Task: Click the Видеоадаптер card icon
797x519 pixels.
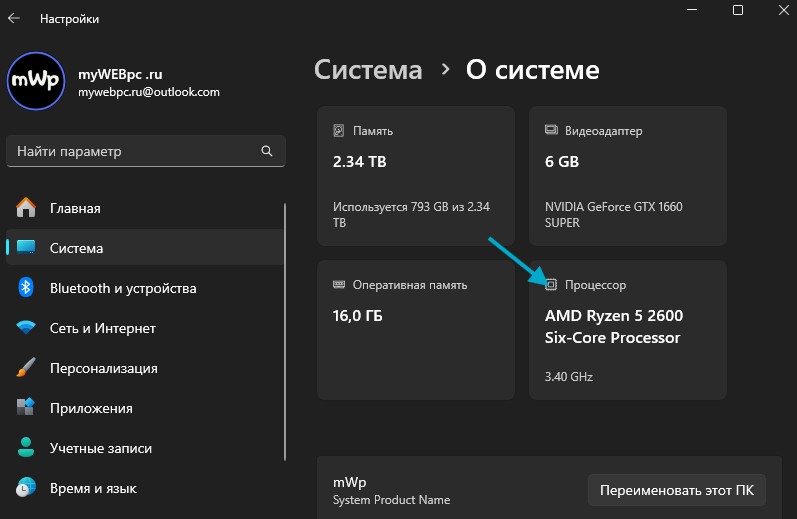Action: click(x=551, y=130)
